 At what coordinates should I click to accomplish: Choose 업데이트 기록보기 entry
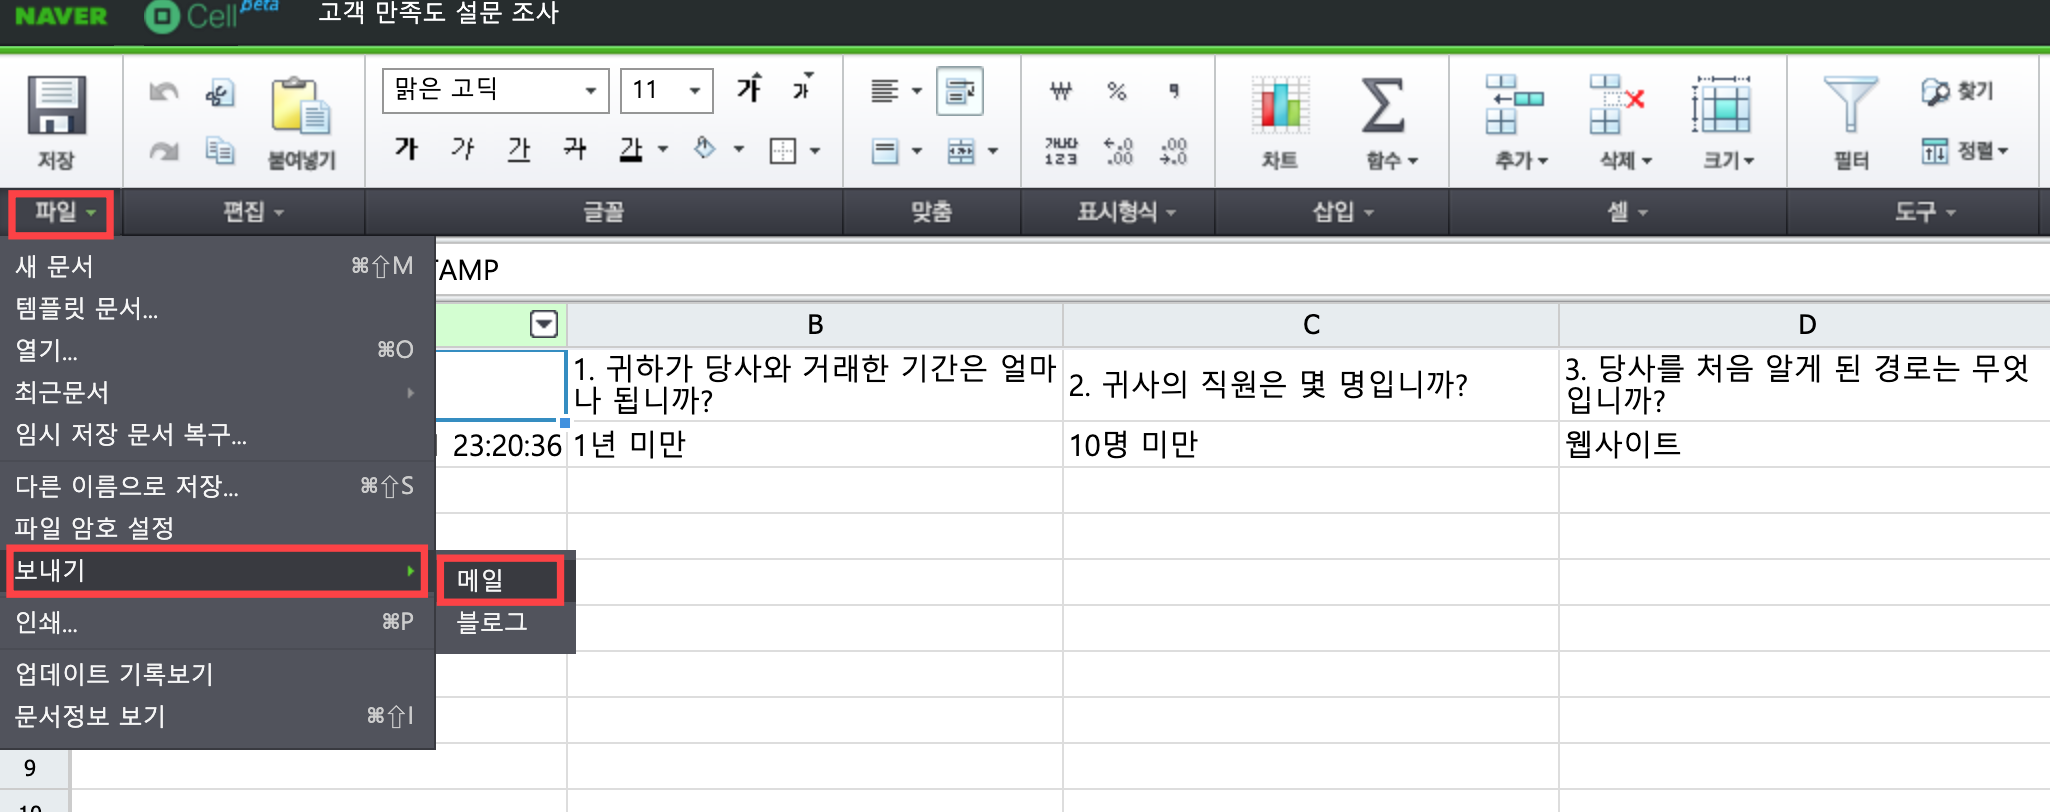(218, 674)
